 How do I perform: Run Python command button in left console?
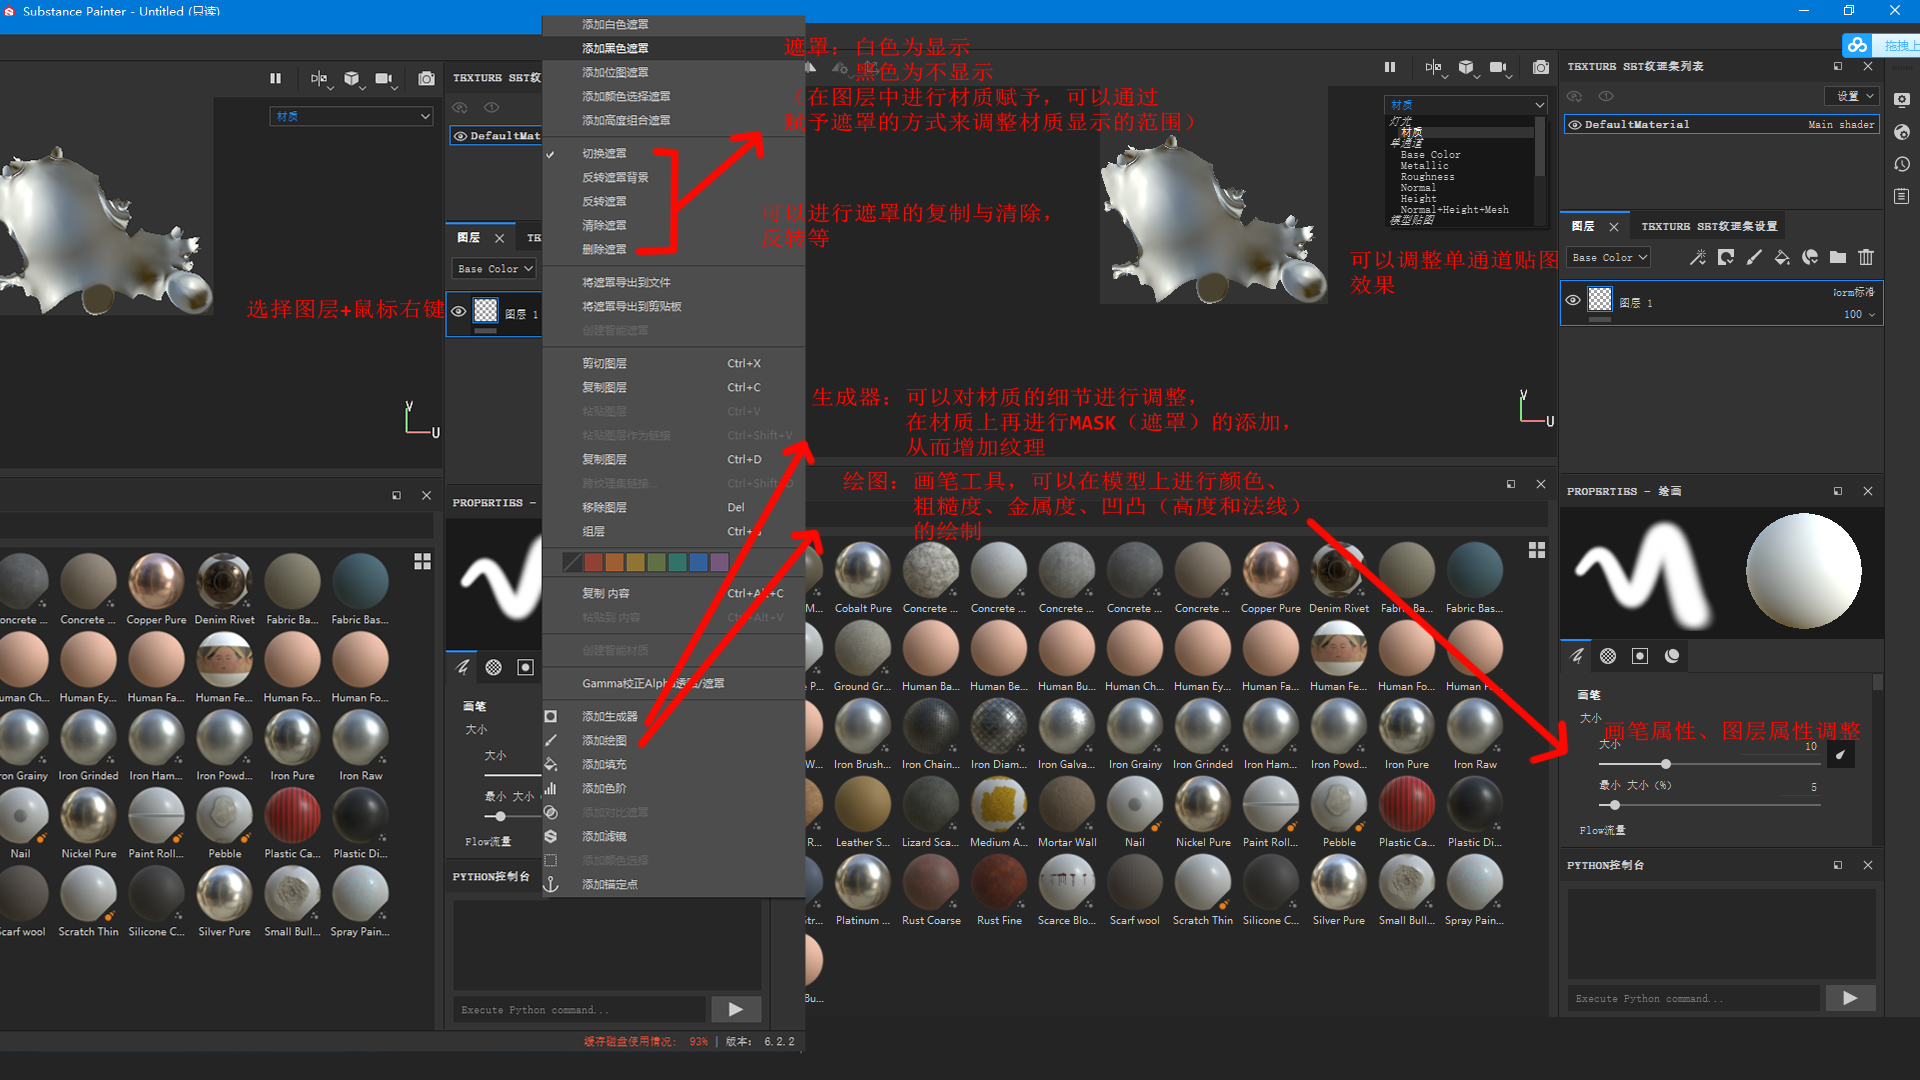coord(736,1010)
